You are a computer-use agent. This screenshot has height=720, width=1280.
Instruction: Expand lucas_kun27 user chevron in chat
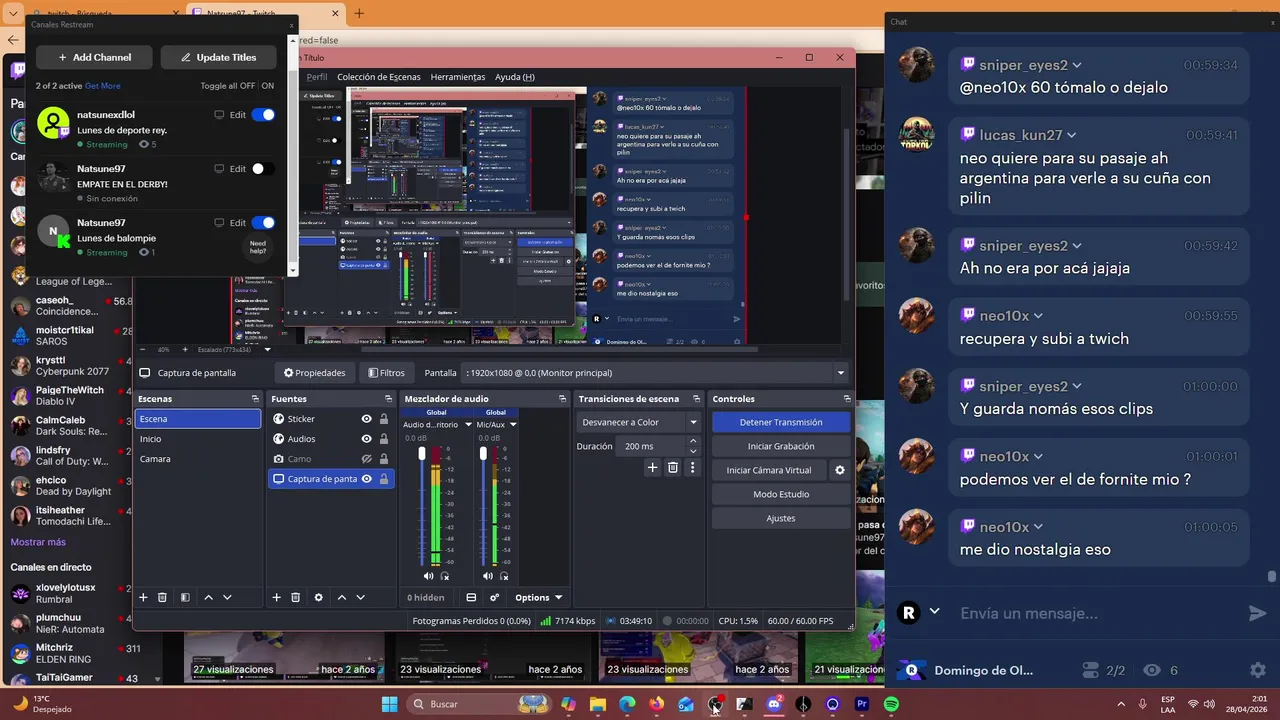click(x=1071, y=135)
